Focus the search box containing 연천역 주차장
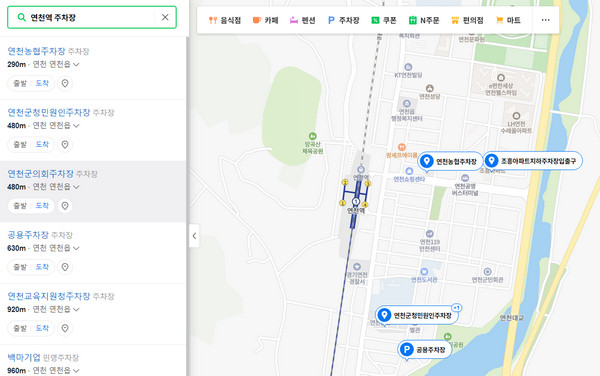The height and width of the screenshot is (376, 600). point(92,17)
